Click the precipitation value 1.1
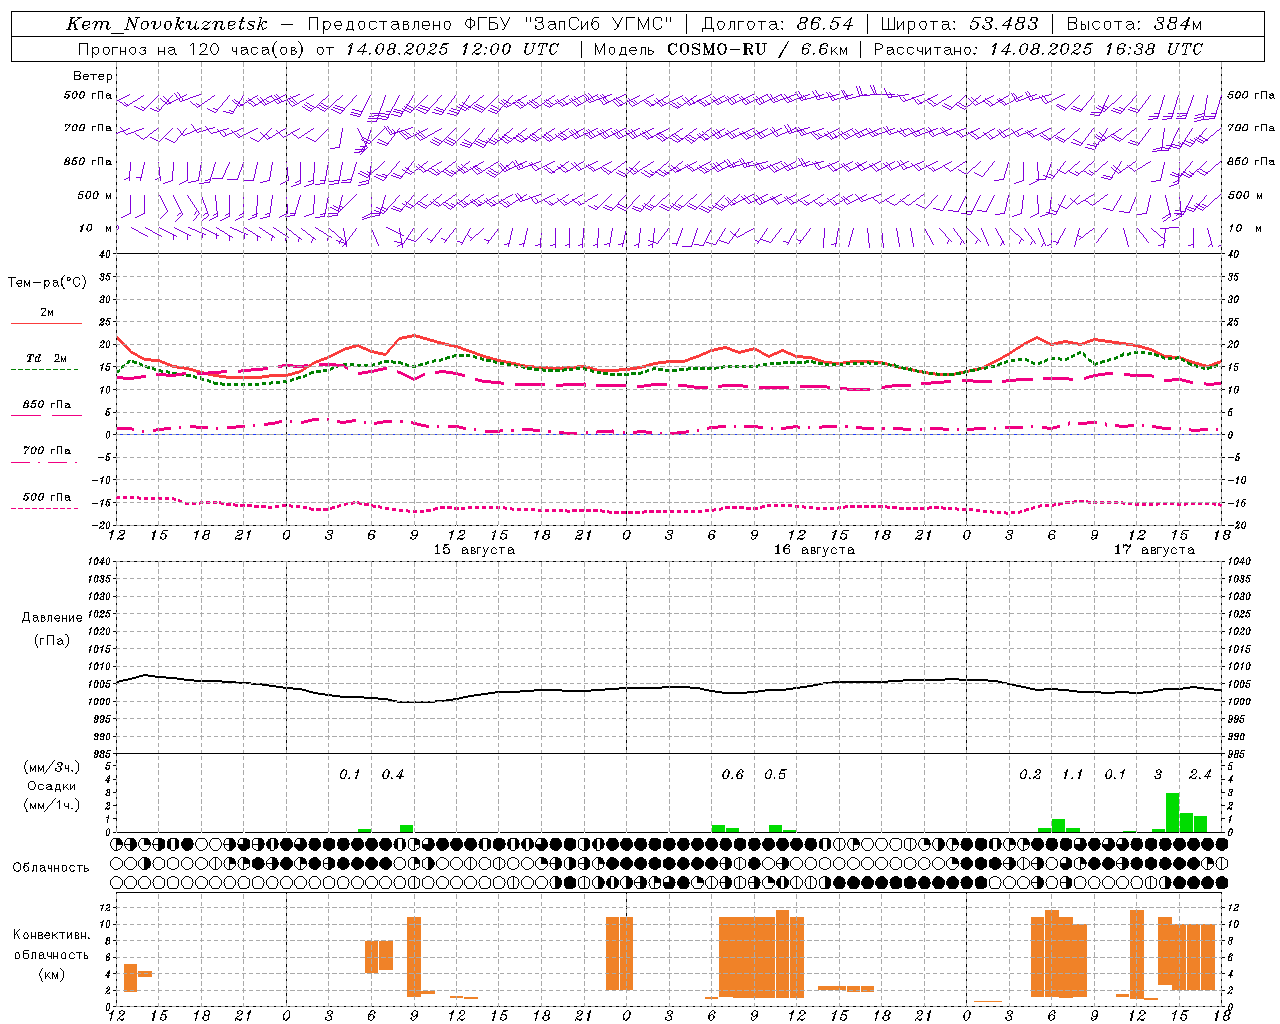This screenshot has width=1280, height=1024. 1072,774
